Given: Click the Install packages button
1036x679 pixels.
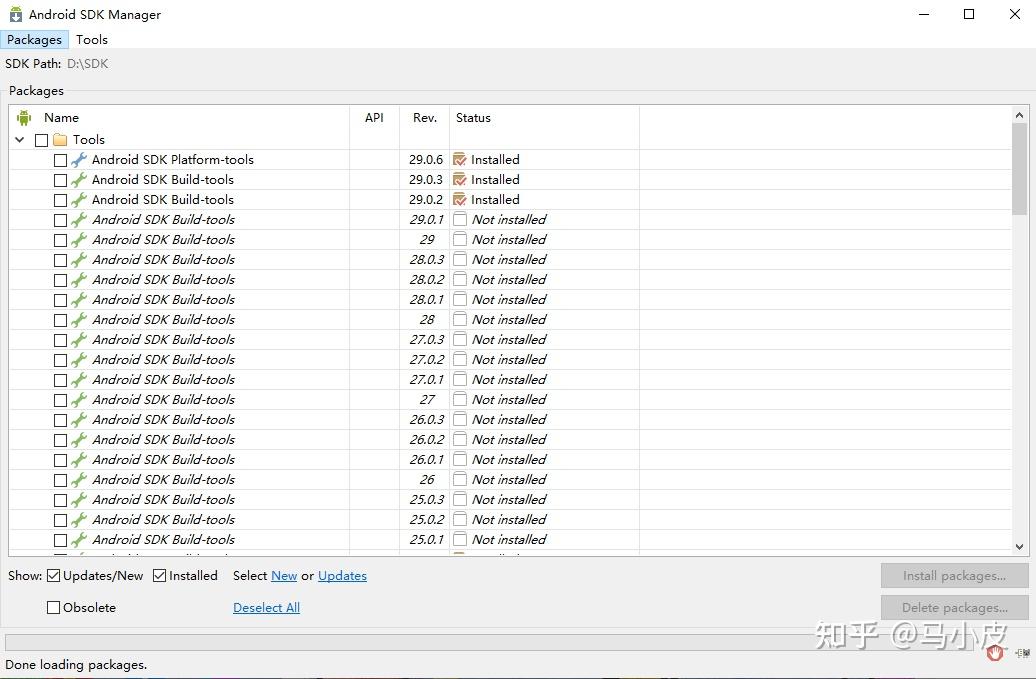Looking at the screenshot, I should click(955, 576).
